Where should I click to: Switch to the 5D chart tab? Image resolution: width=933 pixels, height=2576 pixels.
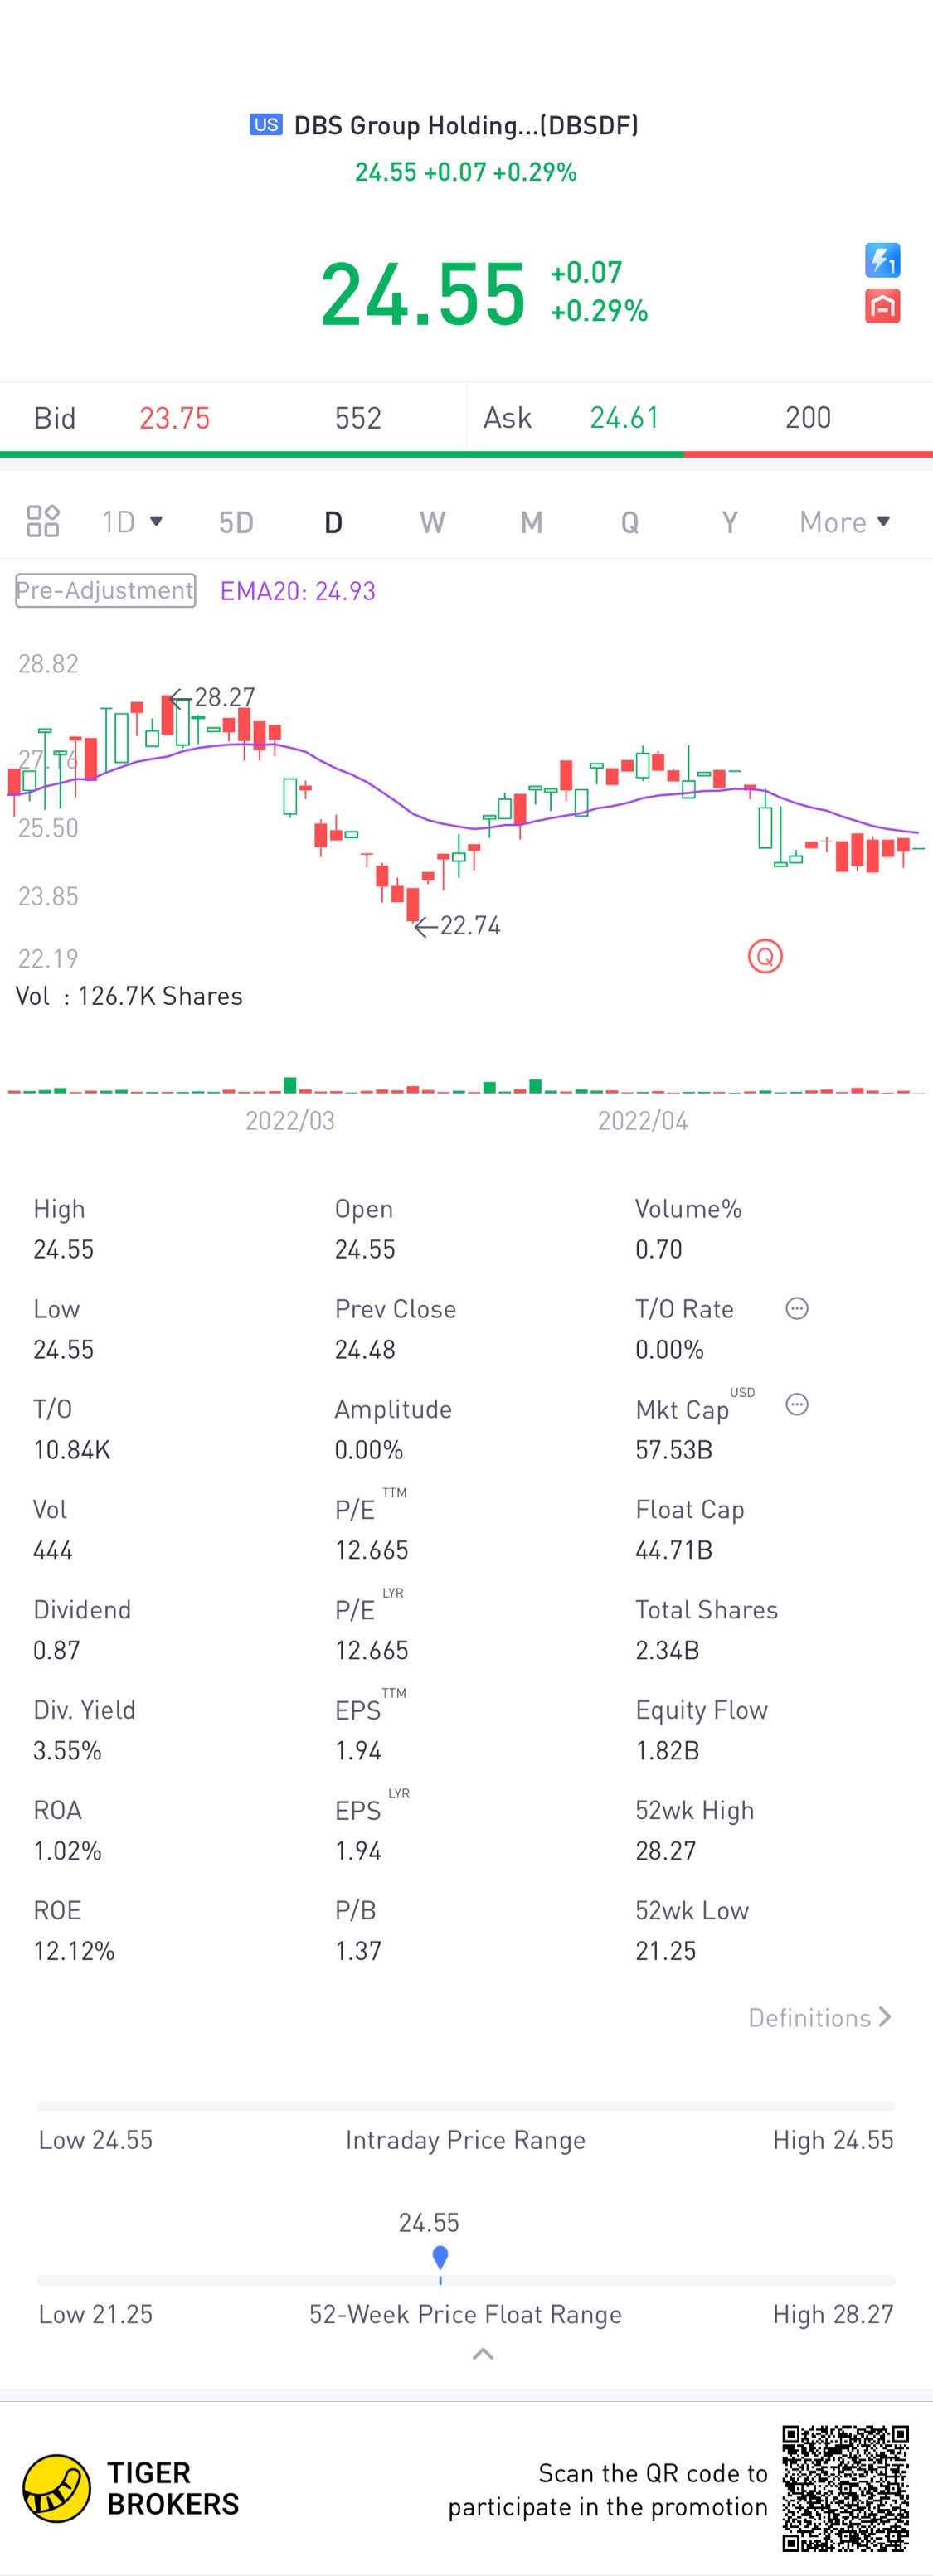[x=236, y=522]
